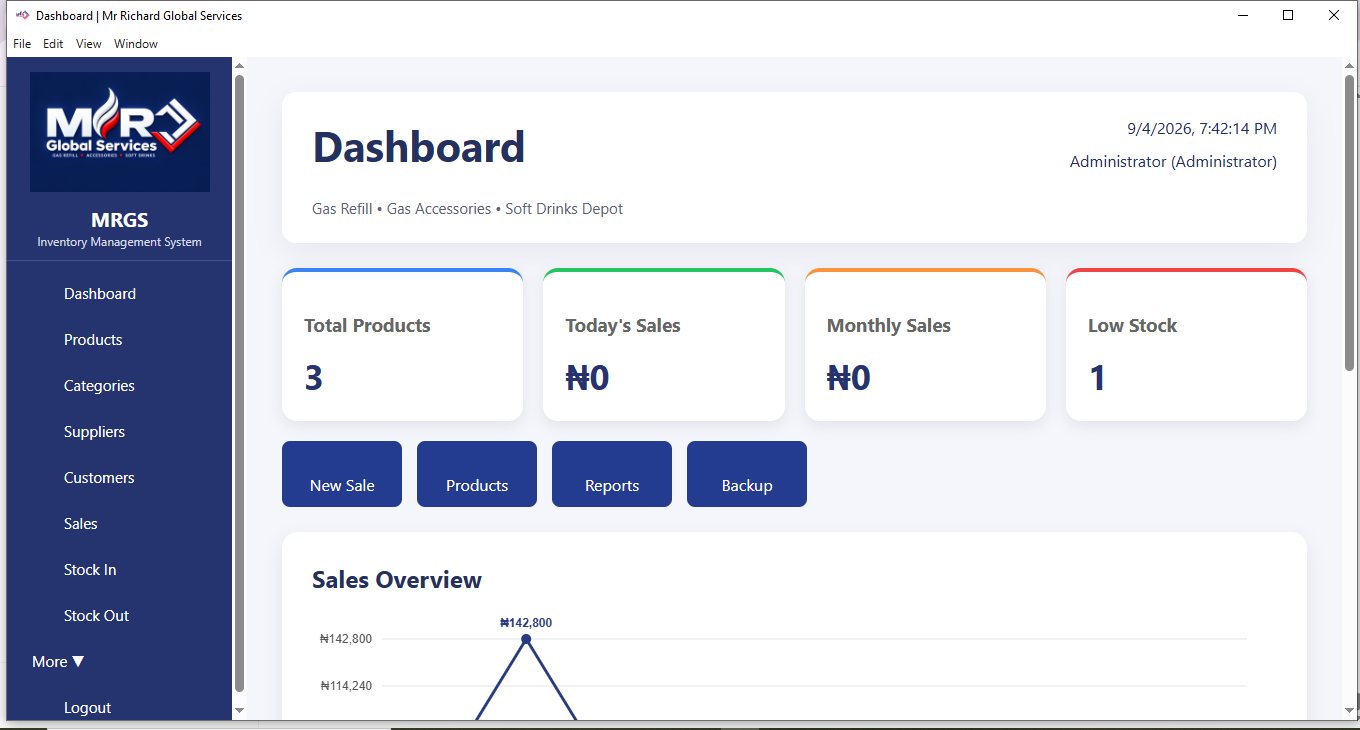1360x730 pixels.
Task: Click the Total Products card
Action: (x=402, y=345)
